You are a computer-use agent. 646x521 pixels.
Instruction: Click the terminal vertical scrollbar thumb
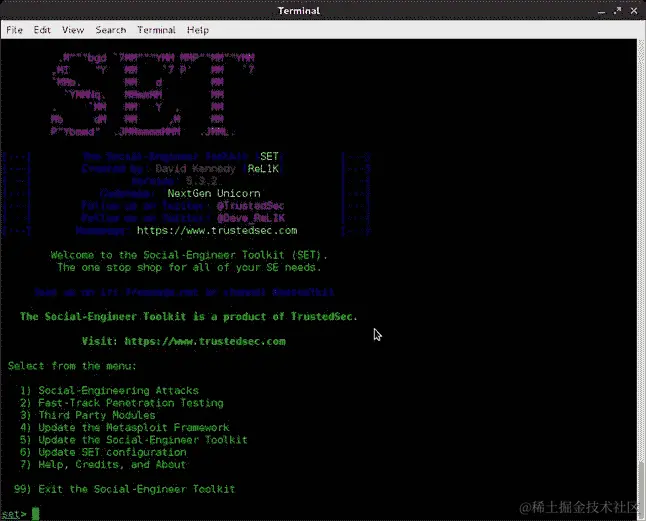pos(641,489)
